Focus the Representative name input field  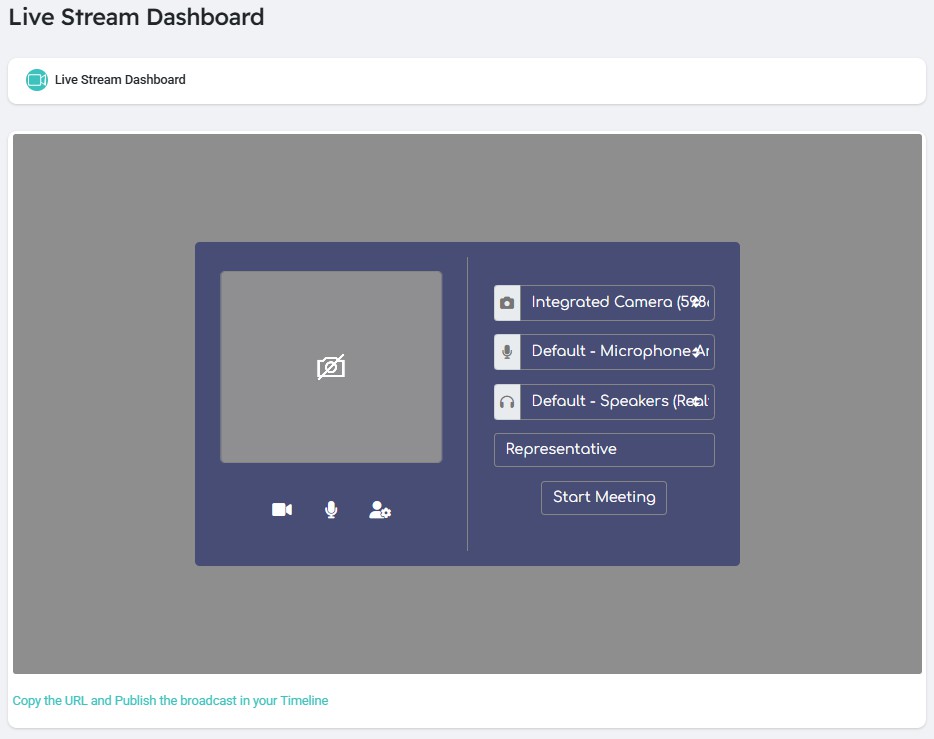604,450
